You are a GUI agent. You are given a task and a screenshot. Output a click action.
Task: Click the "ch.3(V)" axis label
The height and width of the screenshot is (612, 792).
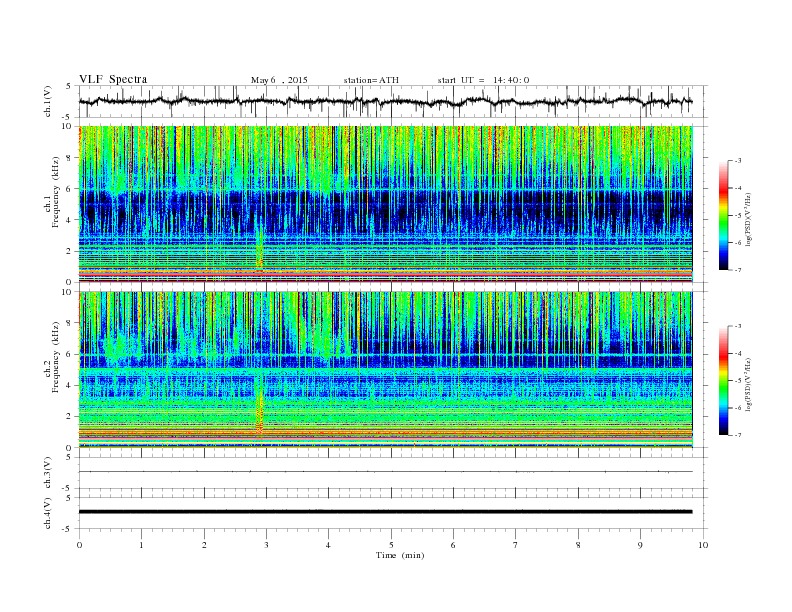pyautogui.click(x=48, y=473)
